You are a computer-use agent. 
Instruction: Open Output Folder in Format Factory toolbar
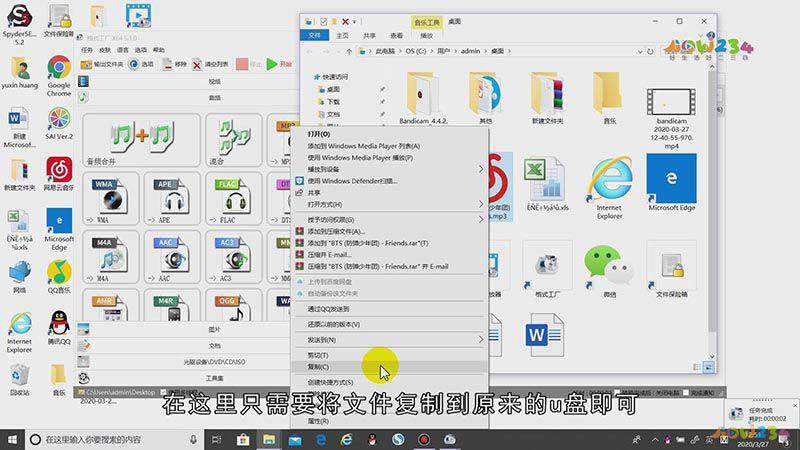[102, 64]
